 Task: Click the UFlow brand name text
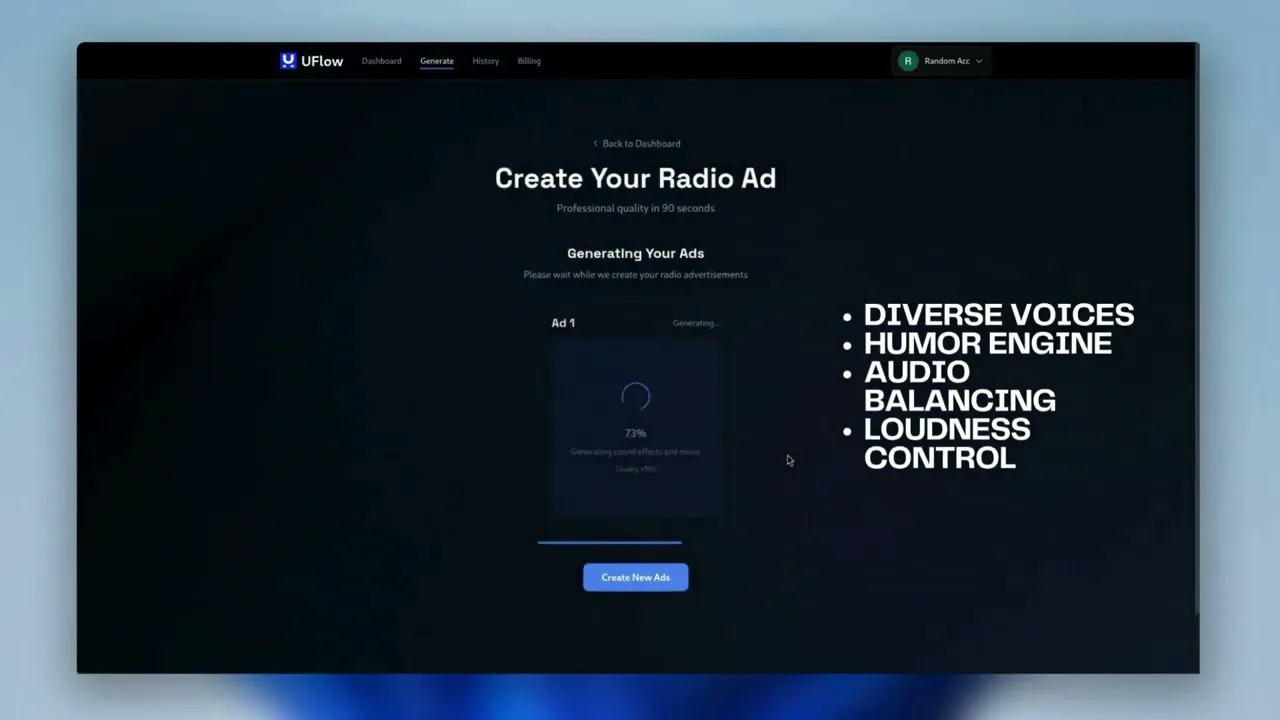point(322,61)
